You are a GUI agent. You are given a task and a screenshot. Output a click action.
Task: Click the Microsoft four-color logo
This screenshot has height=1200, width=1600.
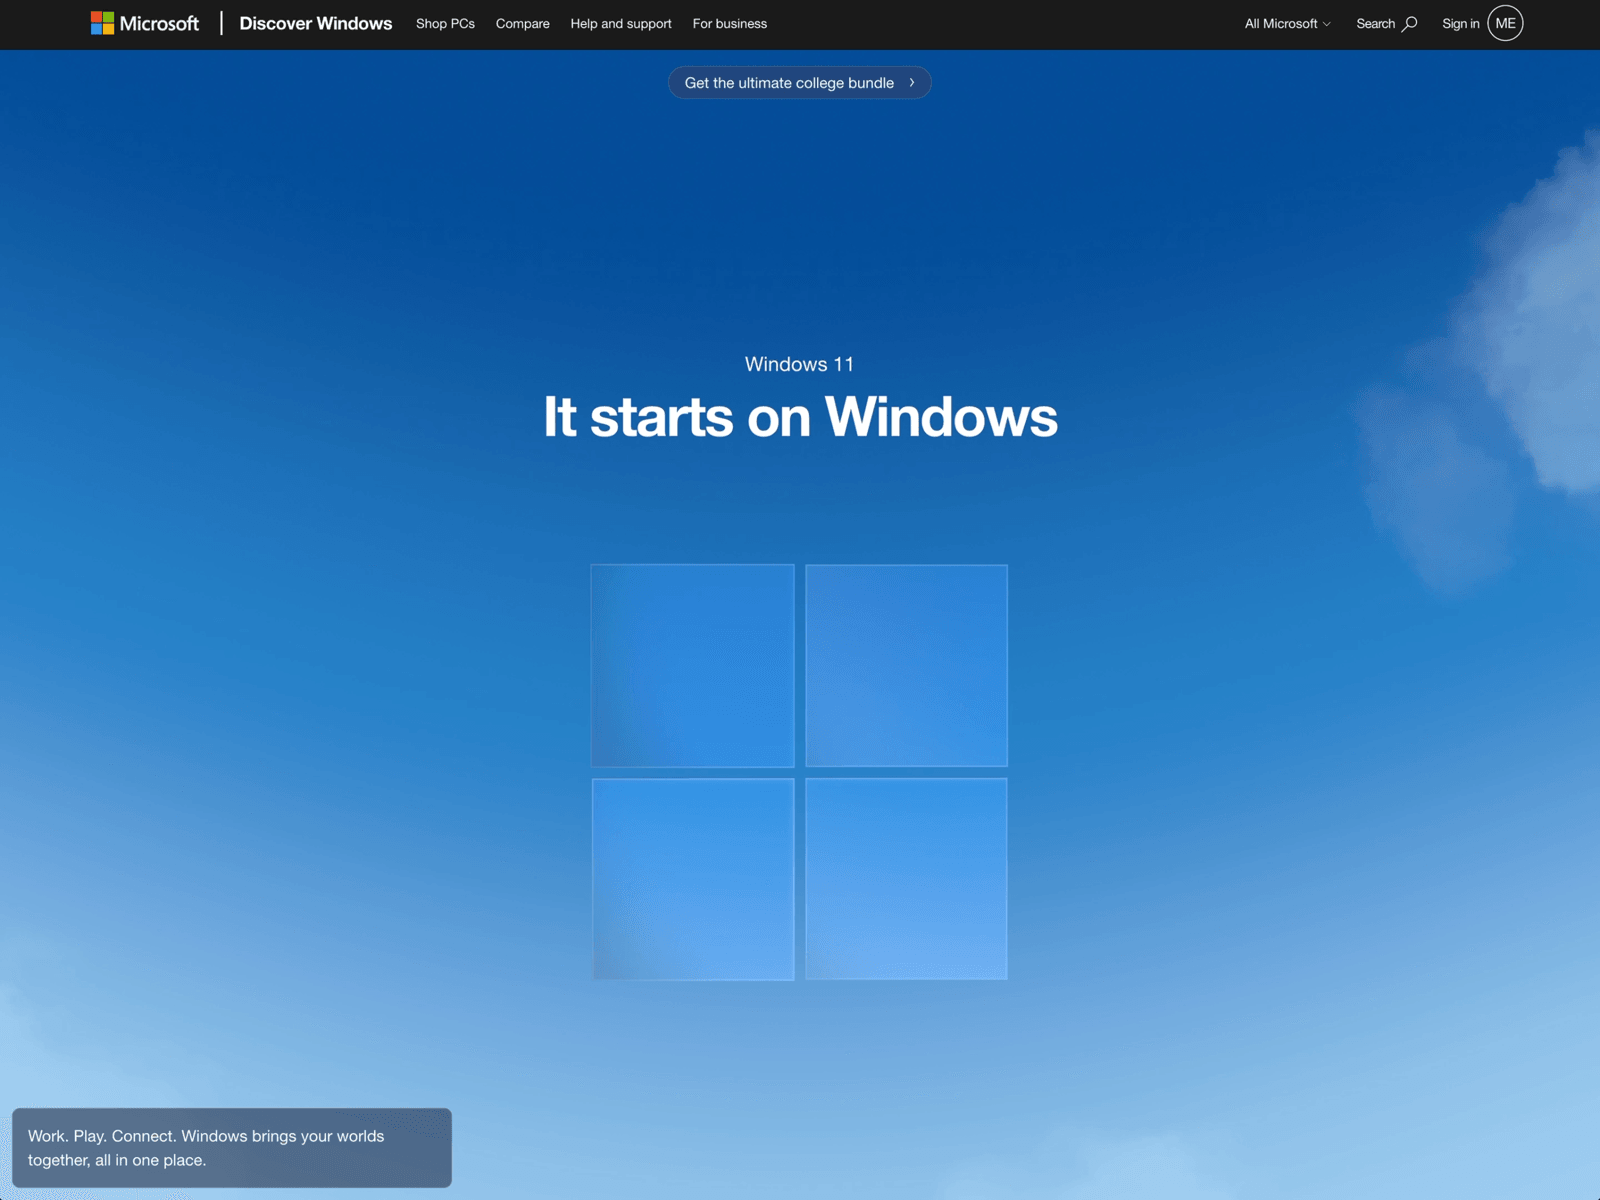[102, 23]
